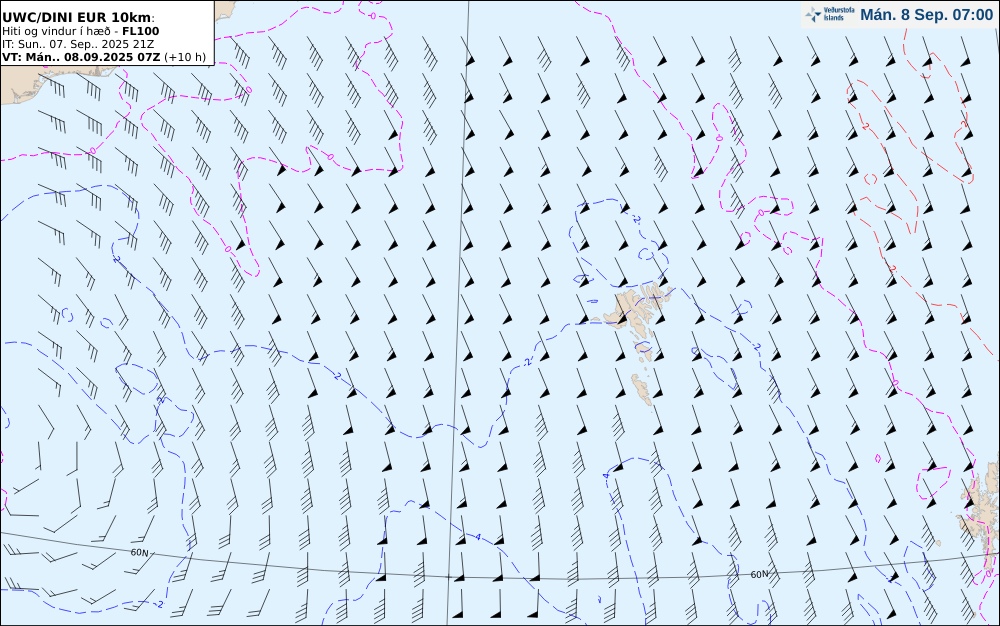The height and width of the screenshot is (626, 1000).
Task: Click the Veðurstofa Íslands logo
Action: [830, 15]
